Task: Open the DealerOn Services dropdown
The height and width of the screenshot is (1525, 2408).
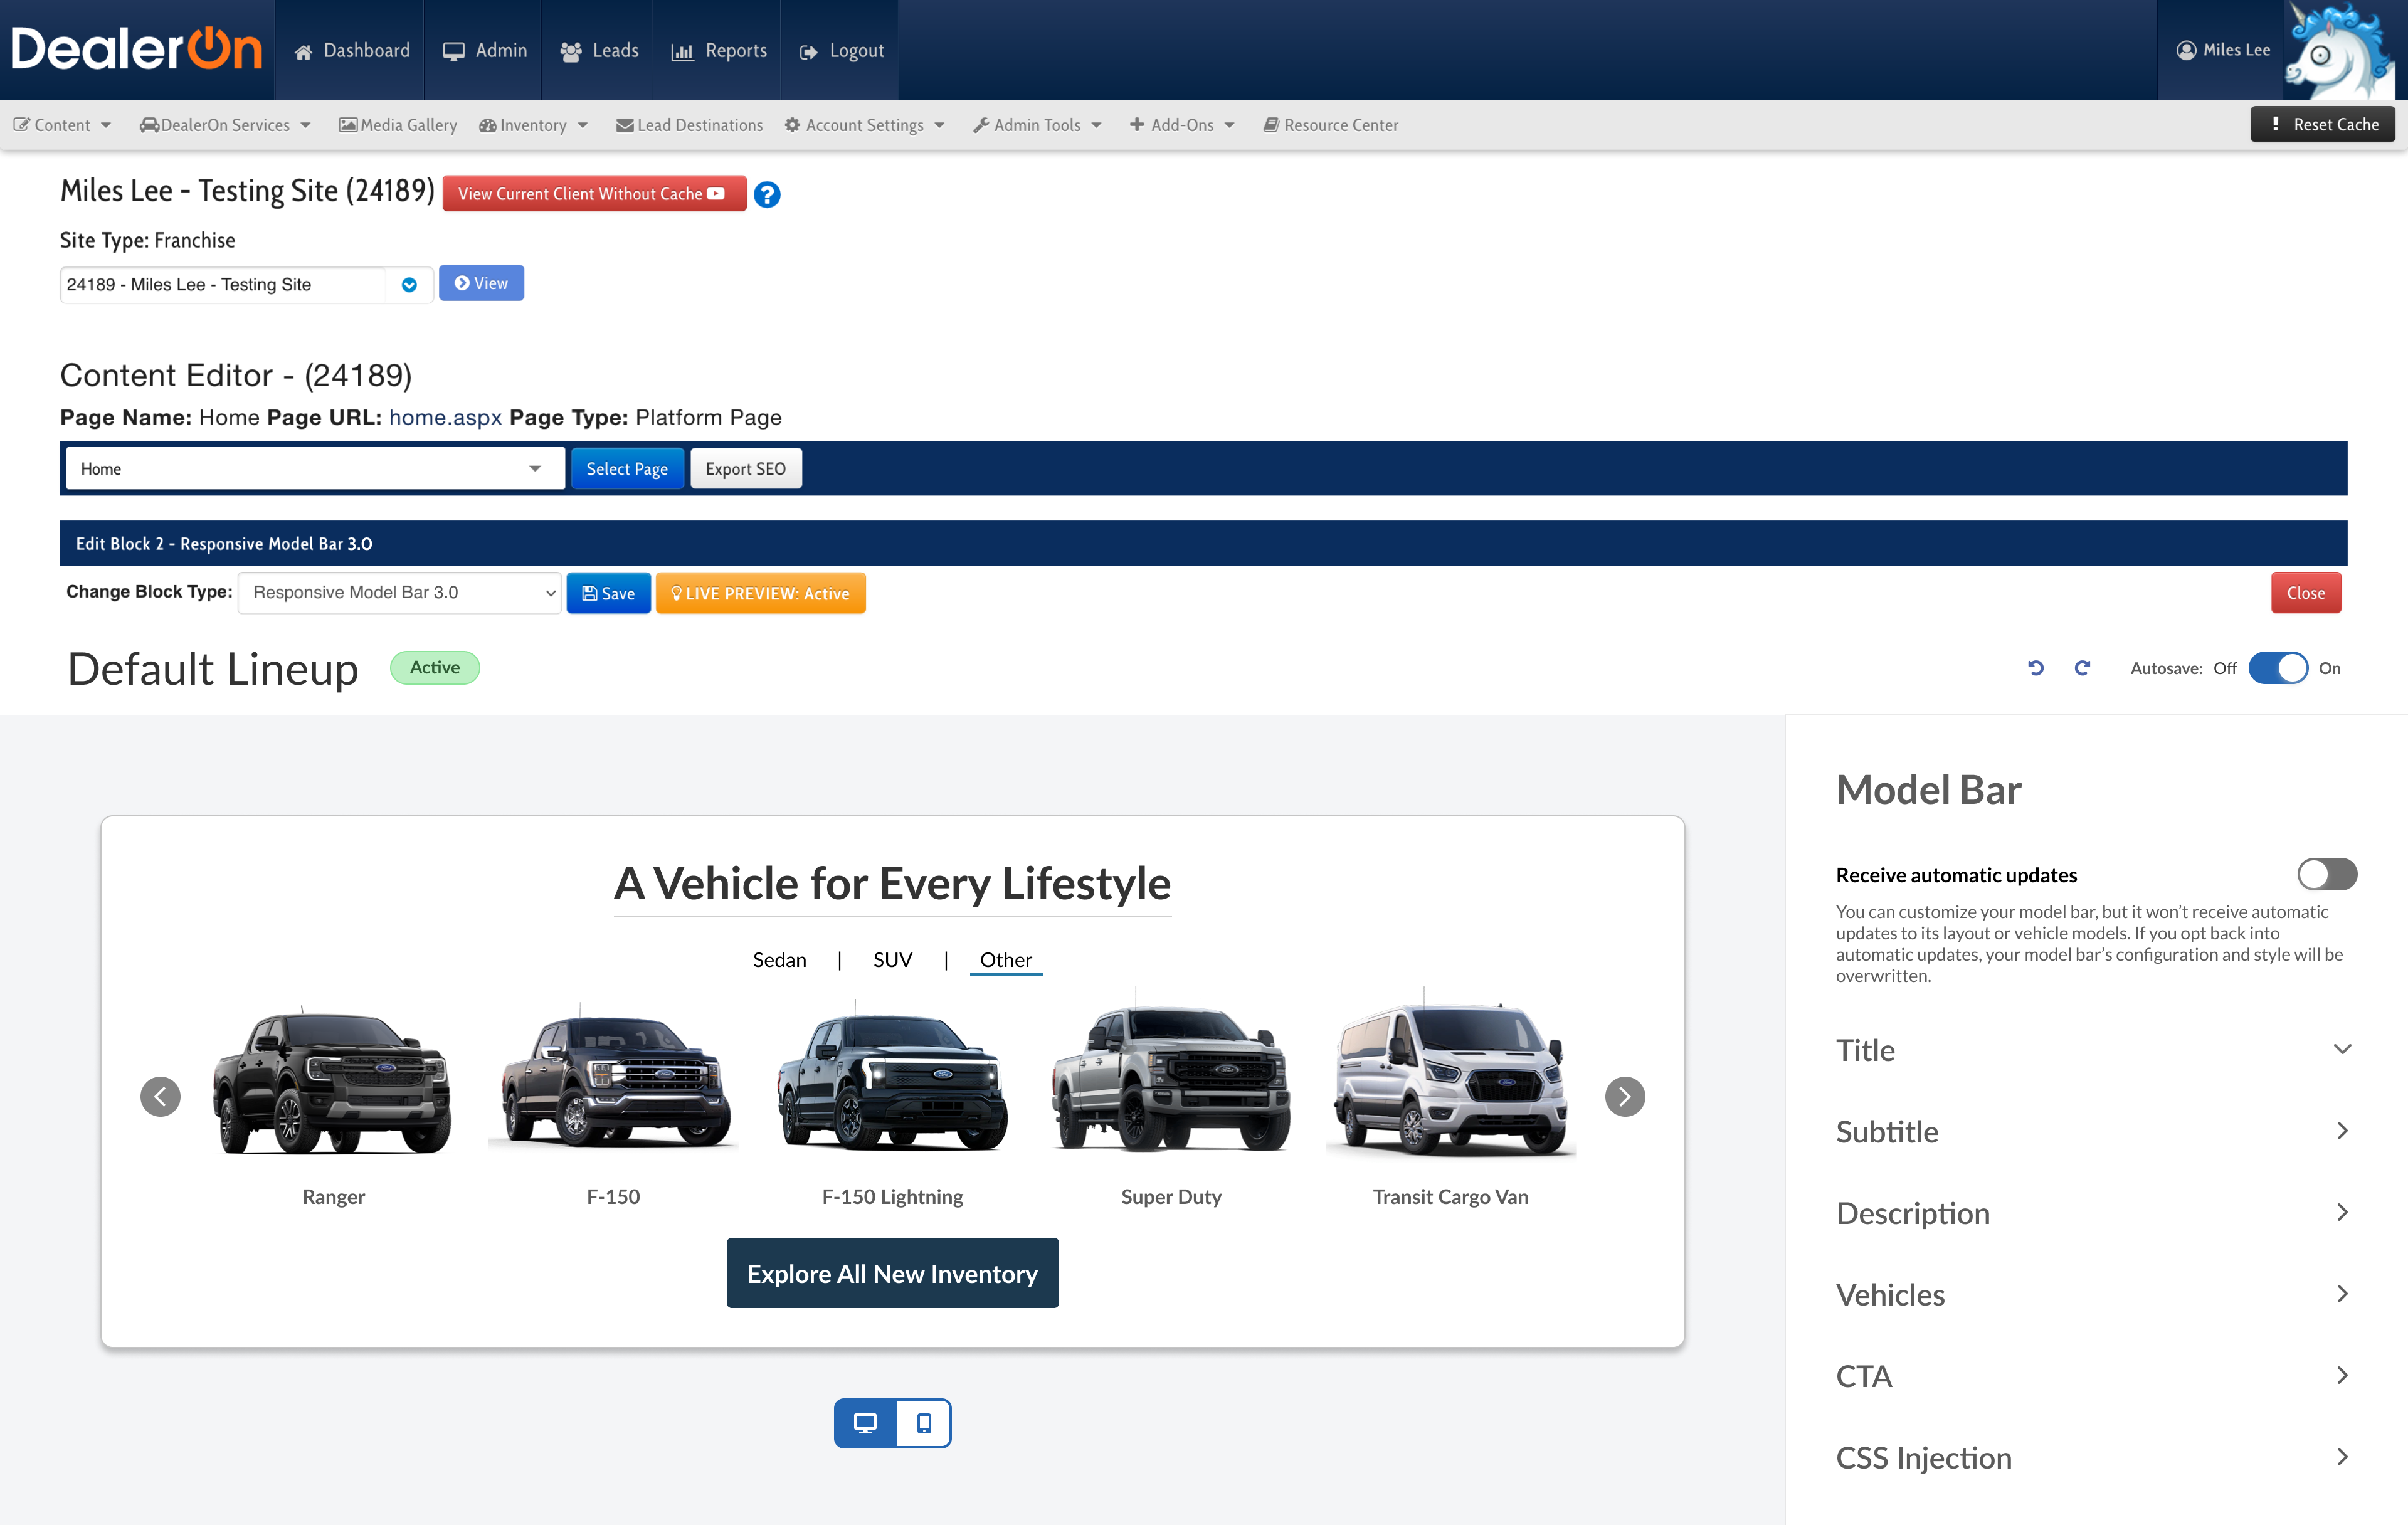Action: coord(225,125)
